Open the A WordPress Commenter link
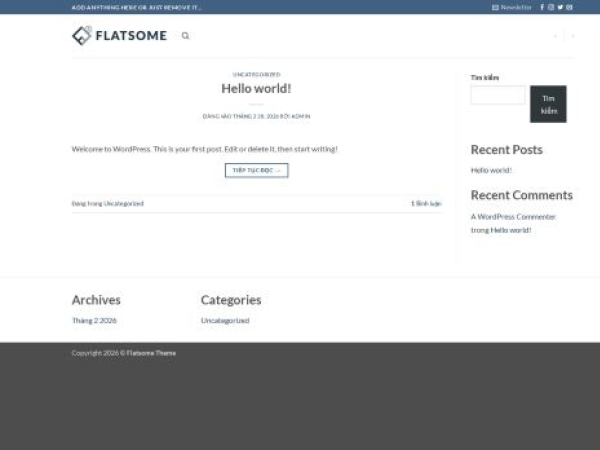 tap(513, 216)
